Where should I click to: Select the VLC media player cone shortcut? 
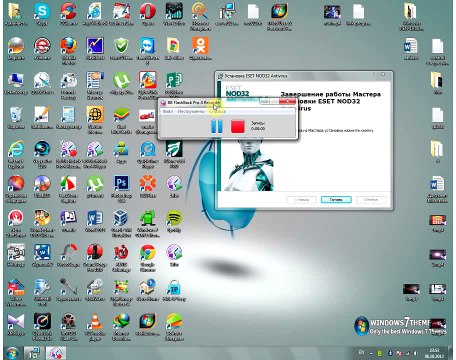tap(95, 327)
